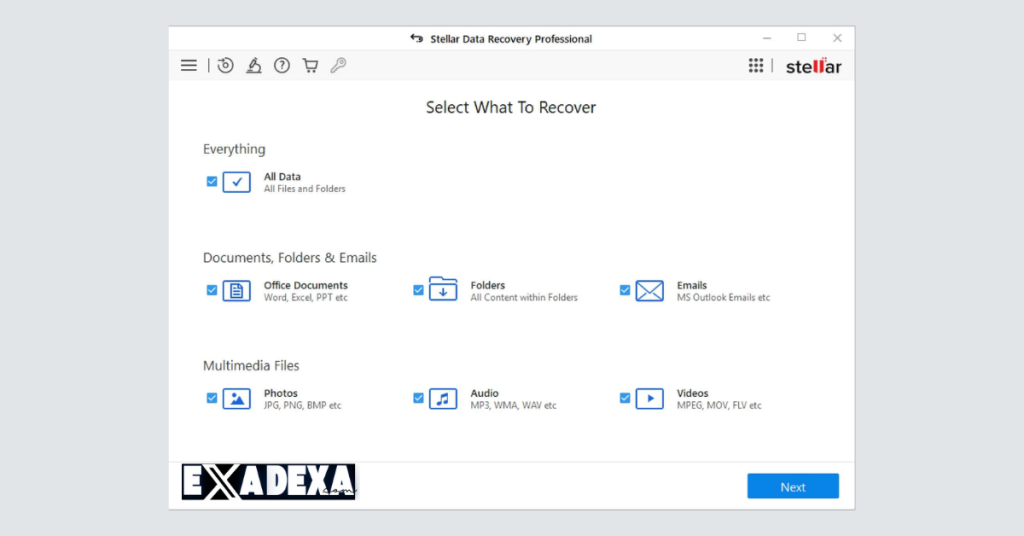Click the "Folders" label
Screen dimensions: 1024x536
pos(488,285)
